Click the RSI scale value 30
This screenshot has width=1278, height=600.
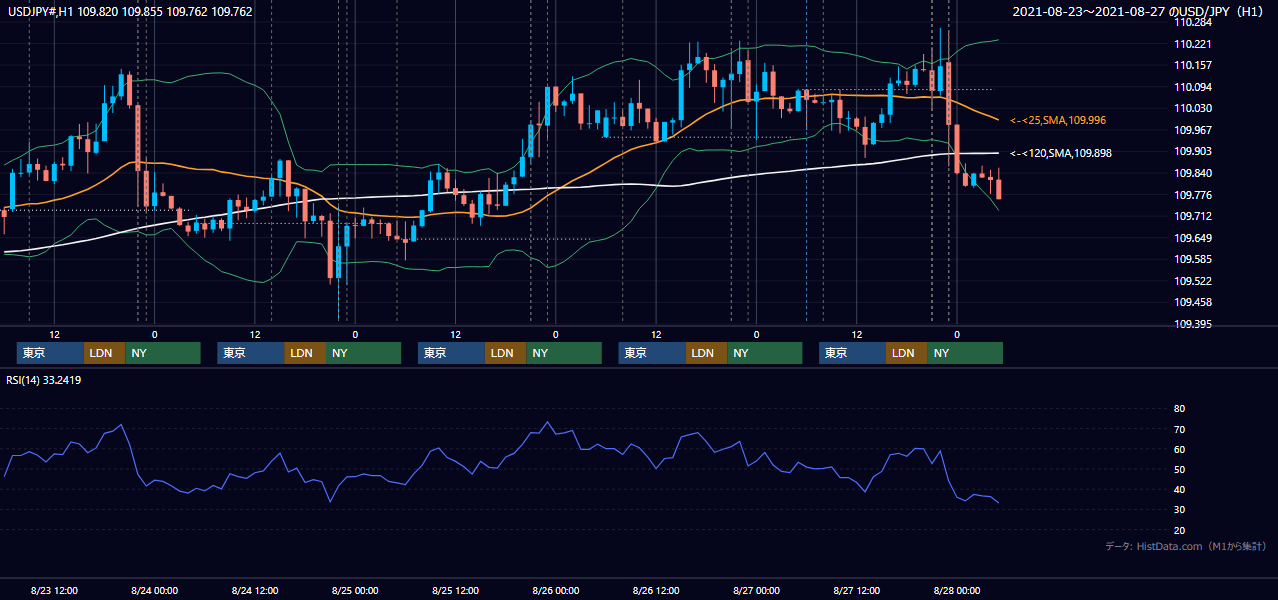[1179, 510]
